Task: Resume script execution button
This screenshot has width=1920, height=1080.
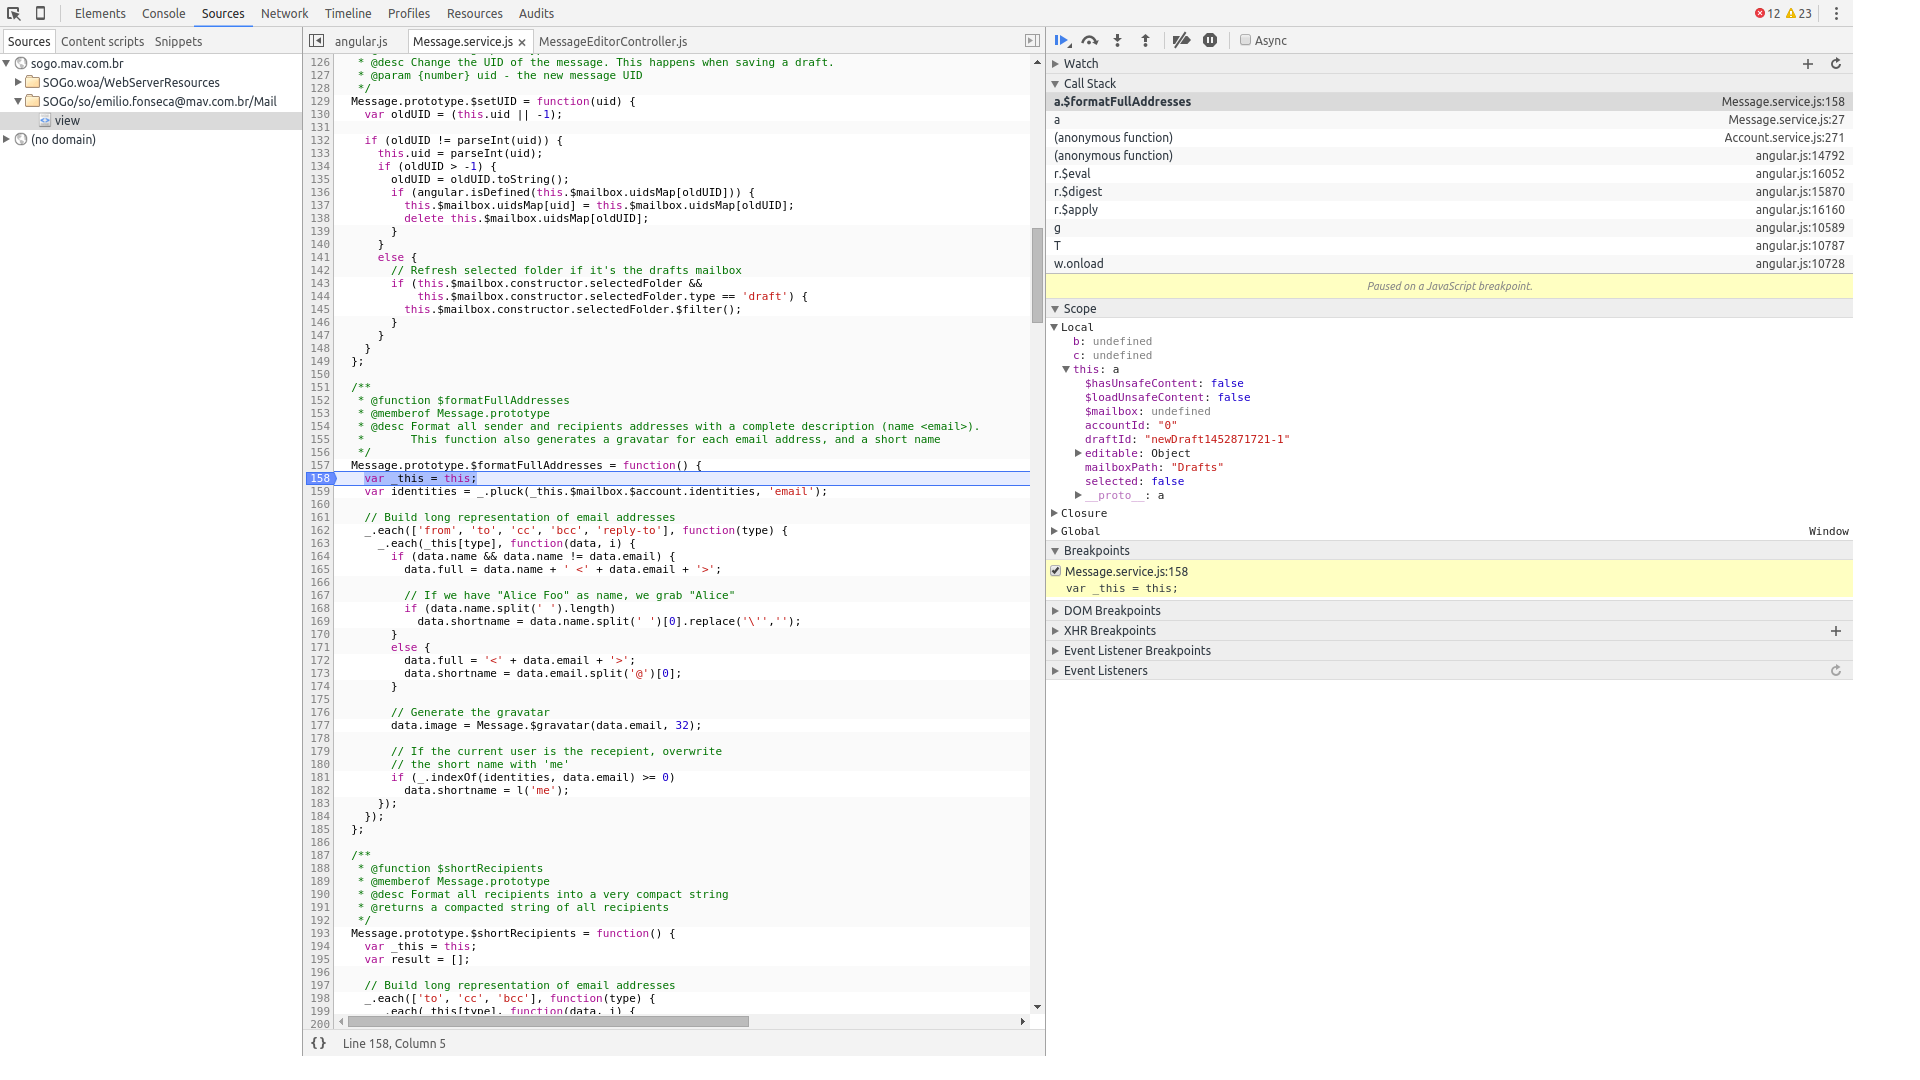Action: (1062, 41)
